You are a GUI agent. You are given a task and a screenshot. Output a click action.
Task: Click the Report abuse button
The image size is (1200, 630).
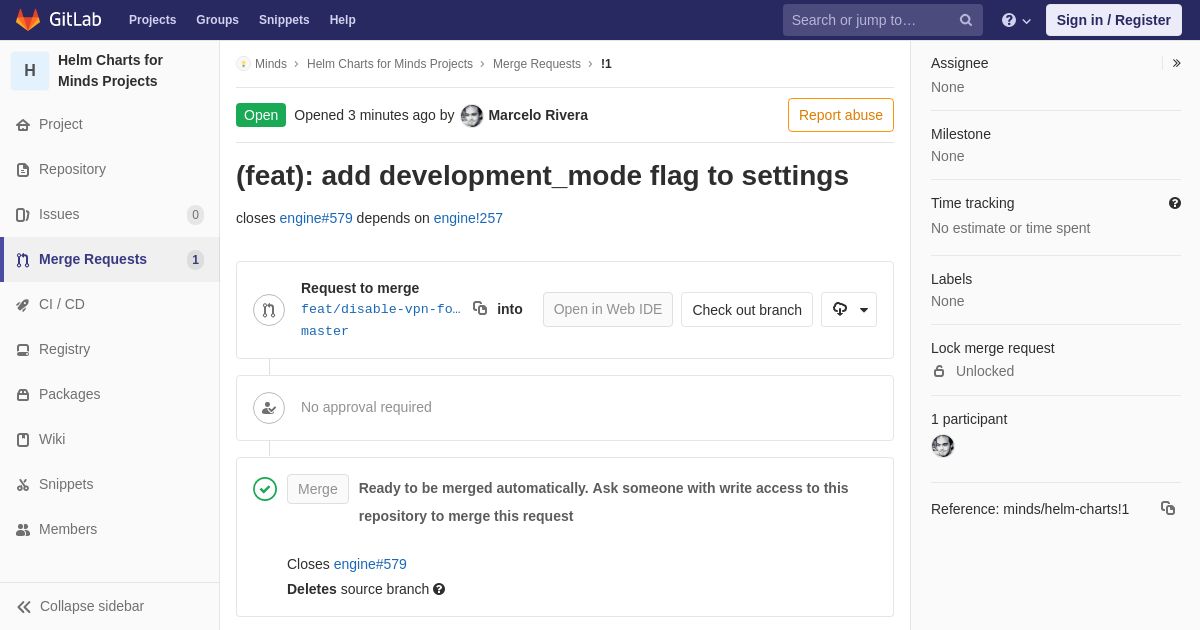[841, 115]
